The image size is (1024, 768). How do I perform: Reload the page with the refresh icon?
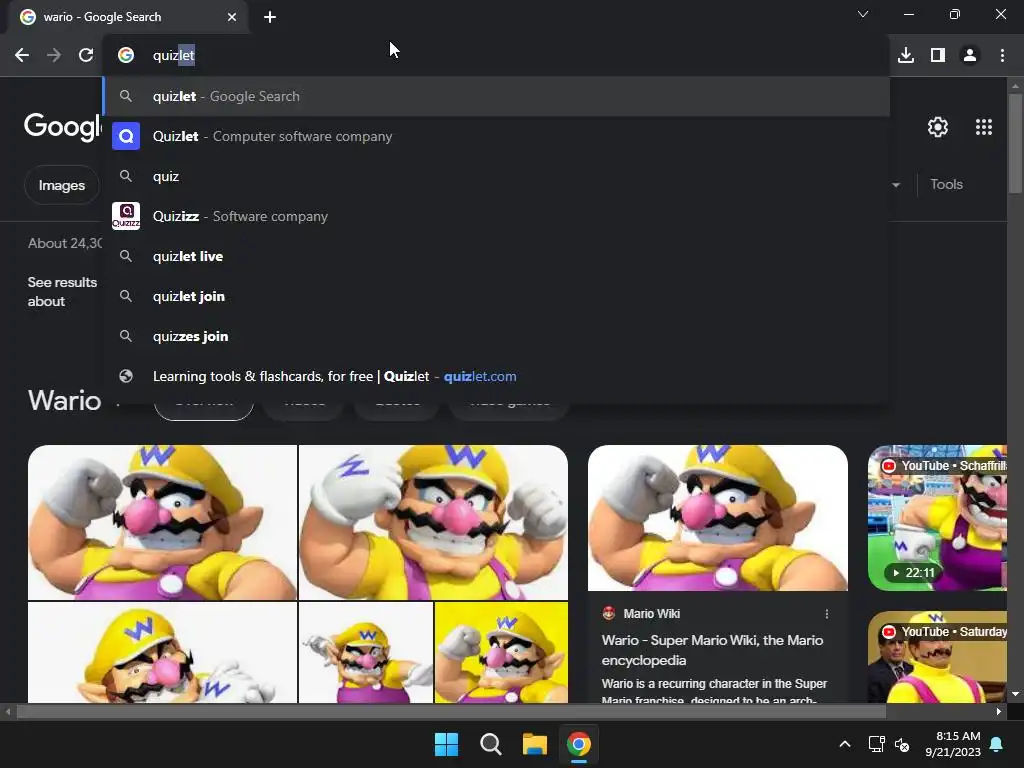[86, 56]
